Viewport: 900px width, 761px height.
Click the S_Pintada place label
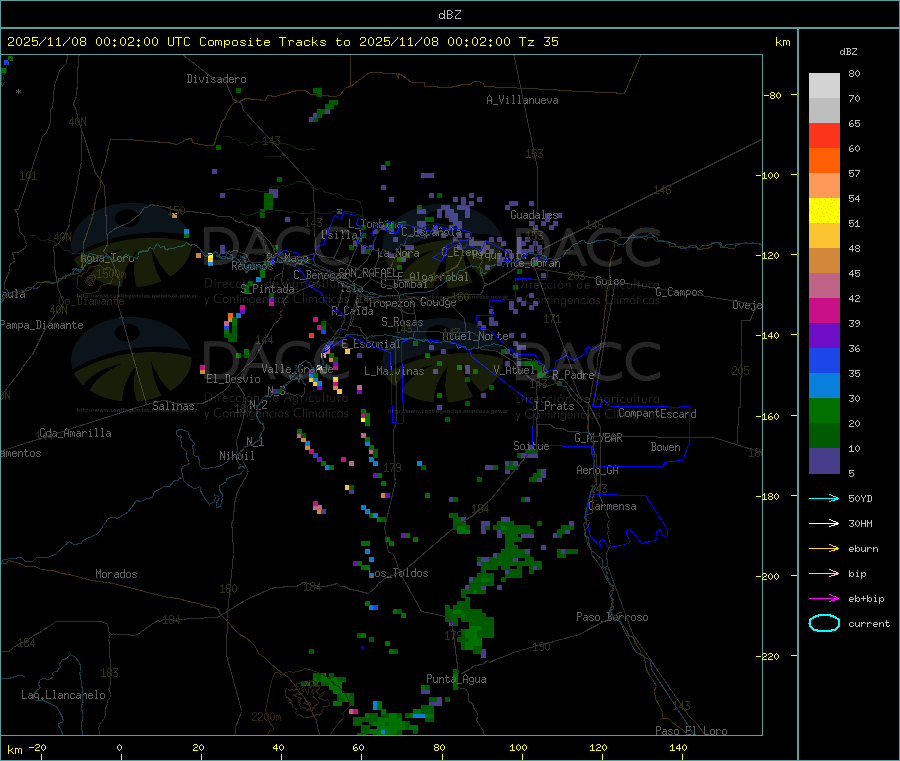tap(267, 289)
